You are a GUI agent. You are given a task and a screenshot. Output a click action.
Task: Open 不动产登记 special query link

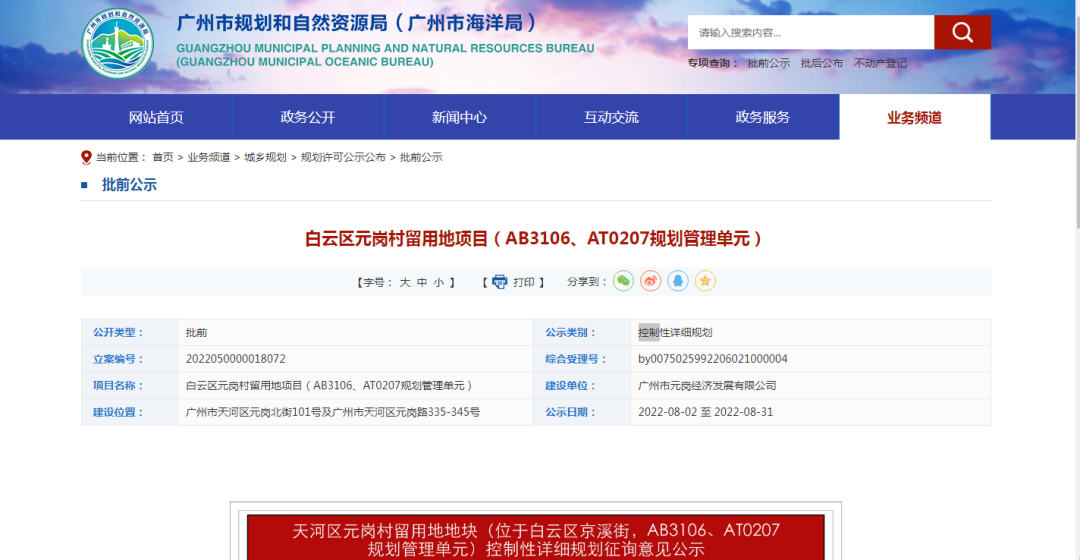click(x=880, y=63)
